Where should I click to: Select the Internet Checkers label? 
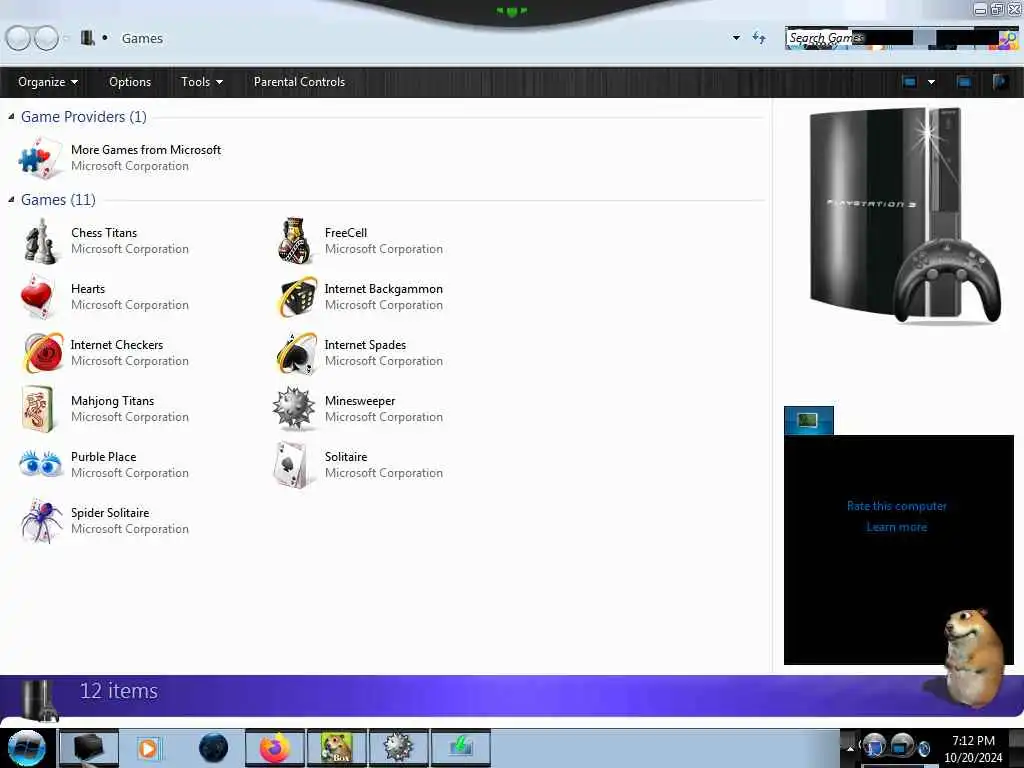pos(117,345)
